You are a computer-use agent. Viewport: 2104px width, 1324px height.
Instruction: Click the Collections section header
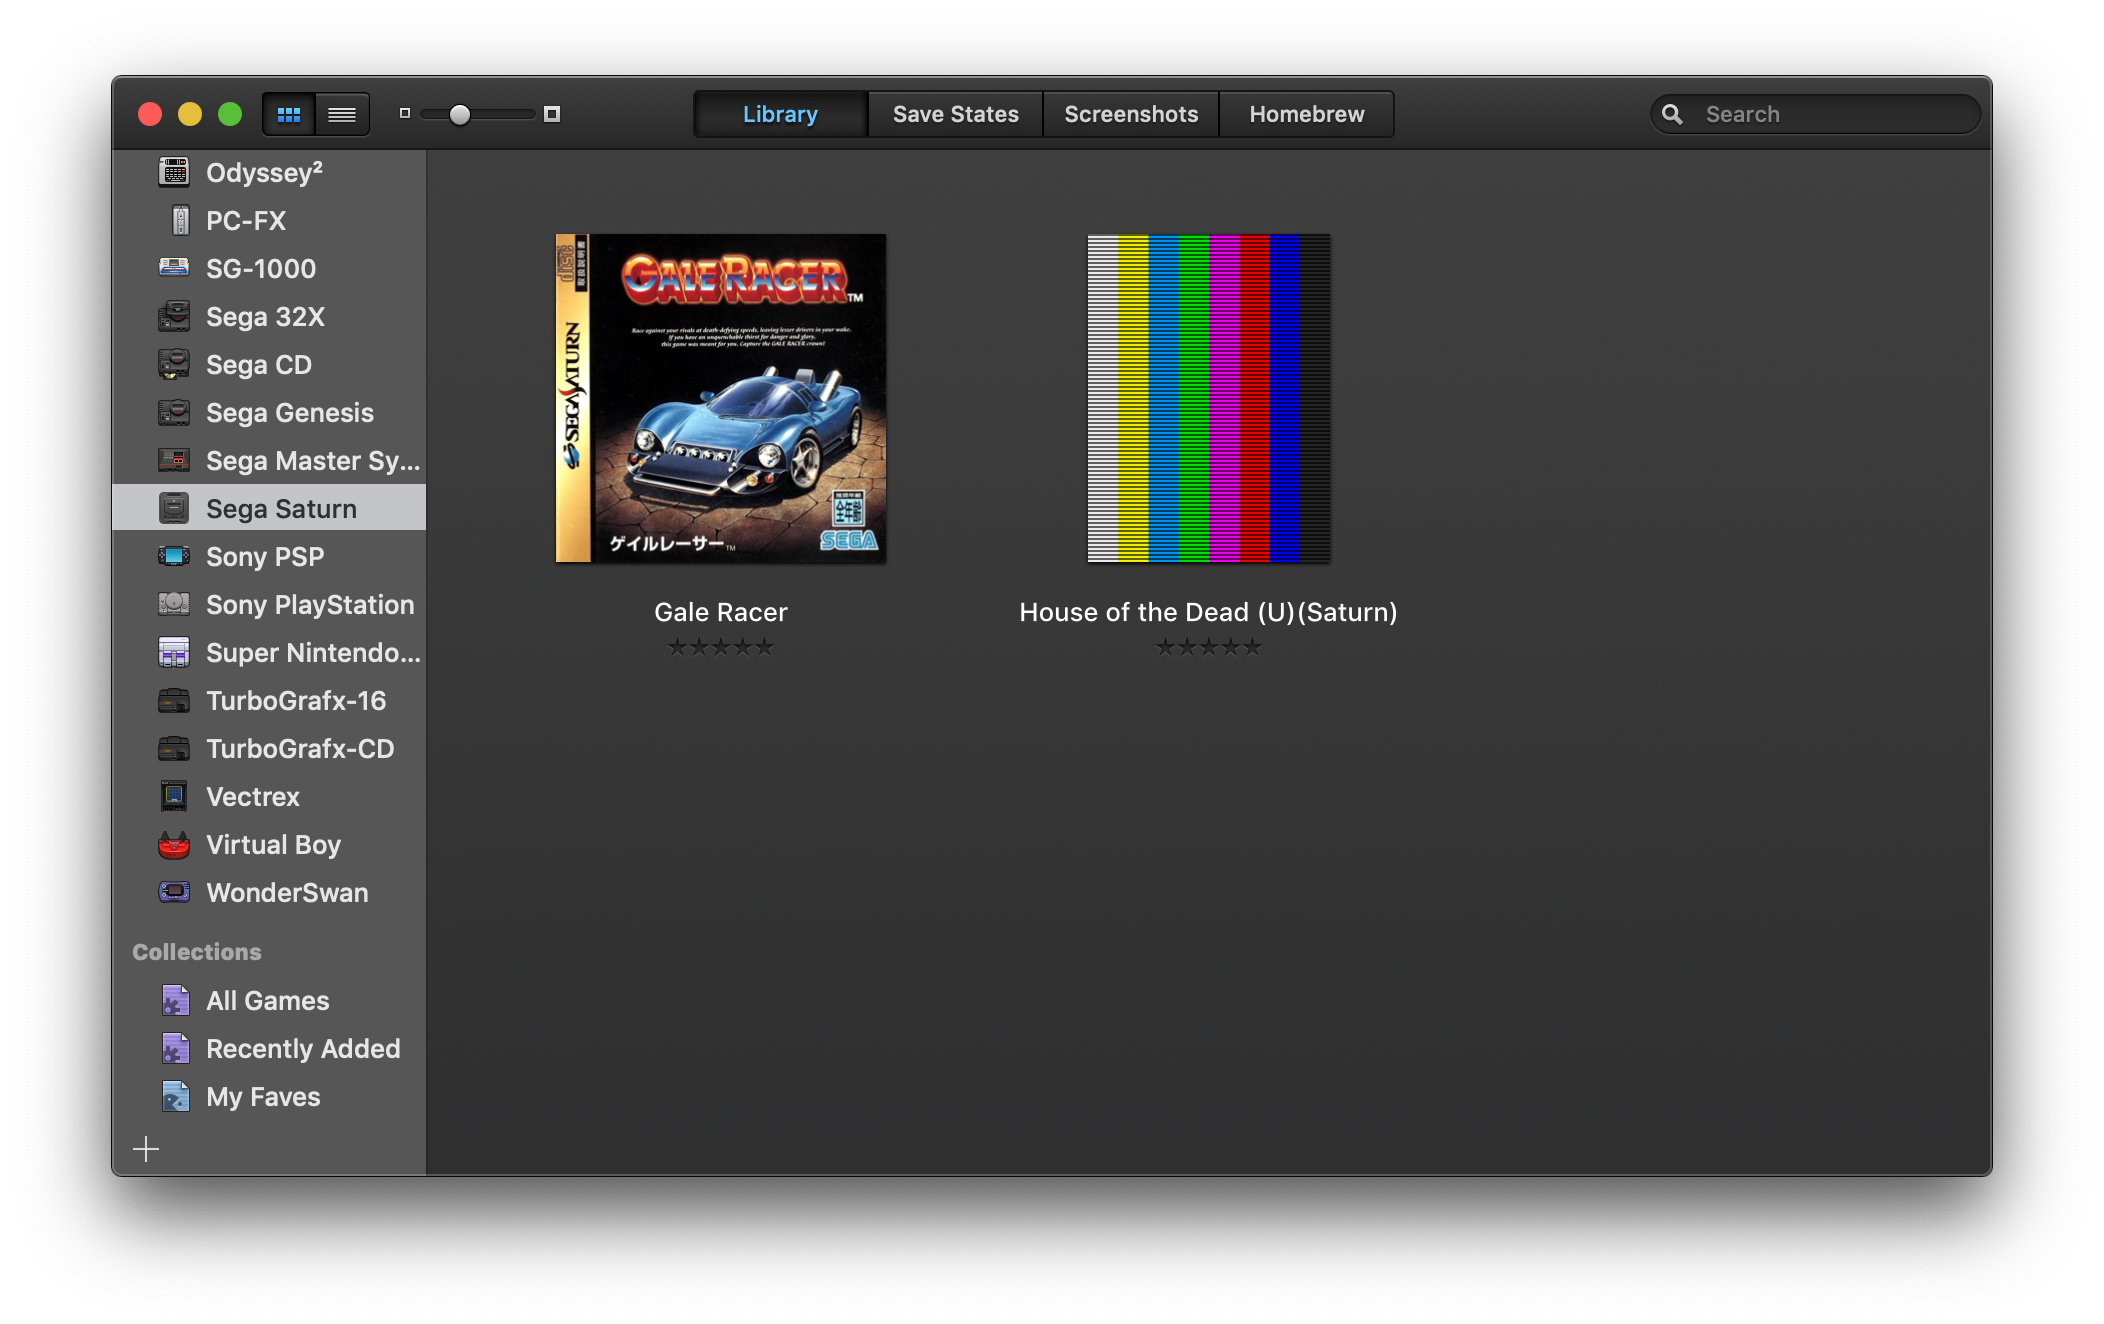(x=198, y=951)
